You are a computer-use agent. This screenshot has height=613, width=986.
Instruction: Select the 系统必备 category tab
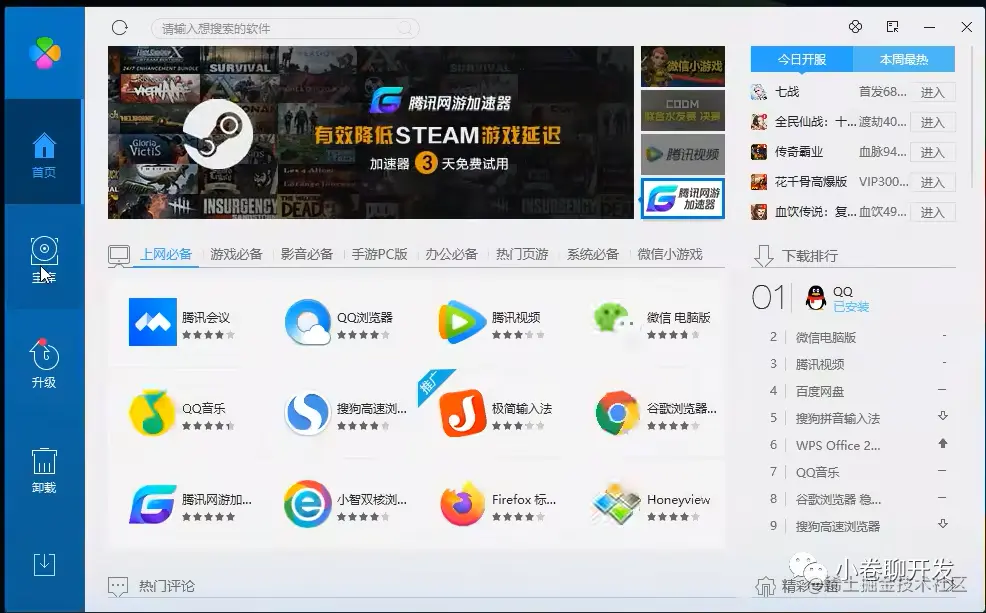593,255
